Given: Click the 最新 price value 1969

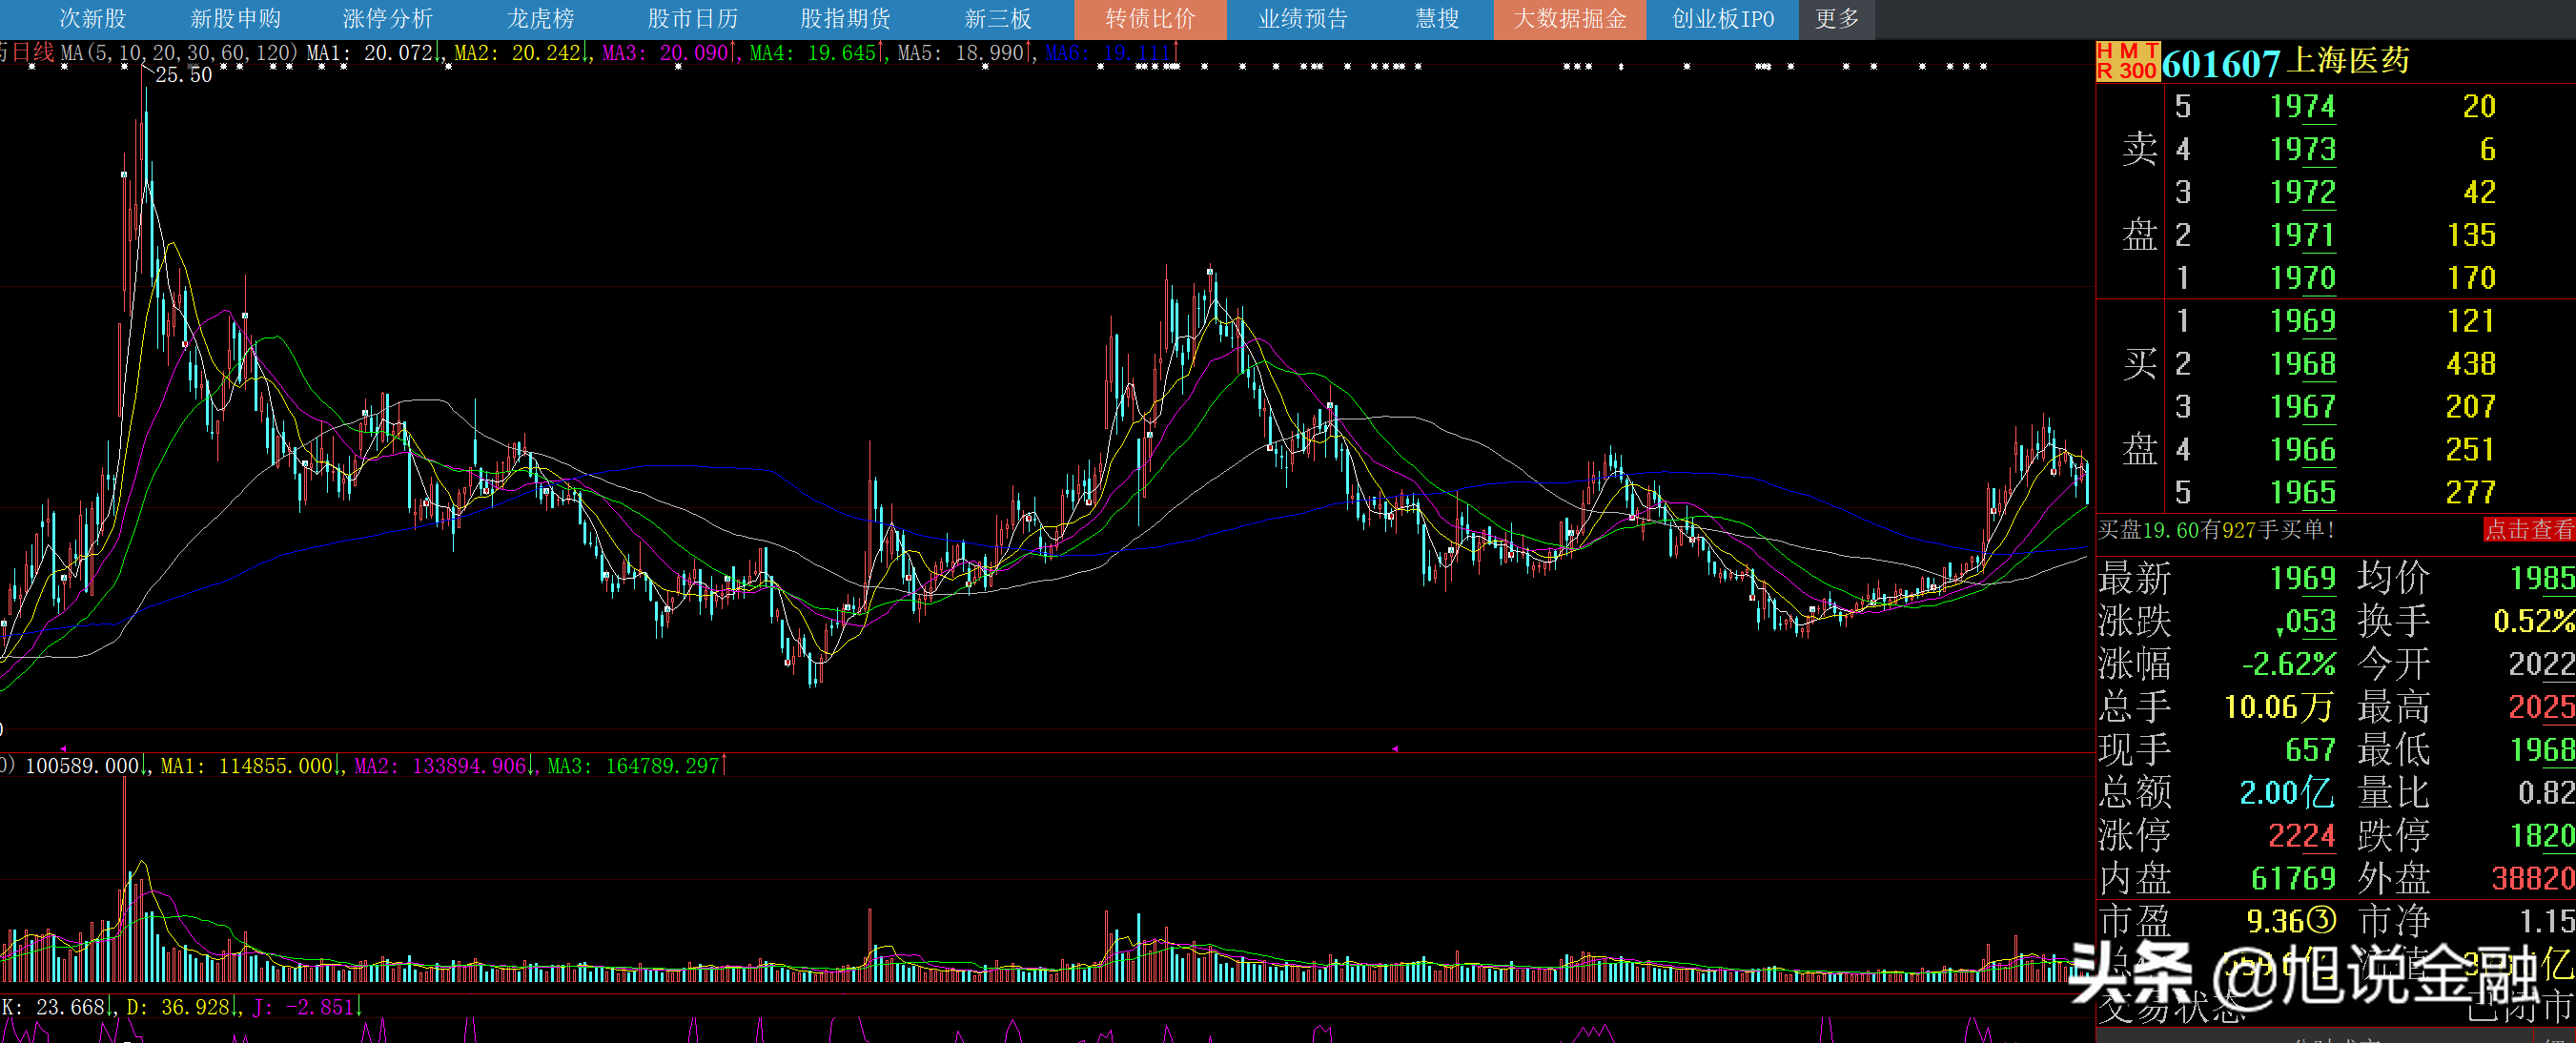Looking at the screenshot, I should pyautogui.click(x=2303, y=579).
